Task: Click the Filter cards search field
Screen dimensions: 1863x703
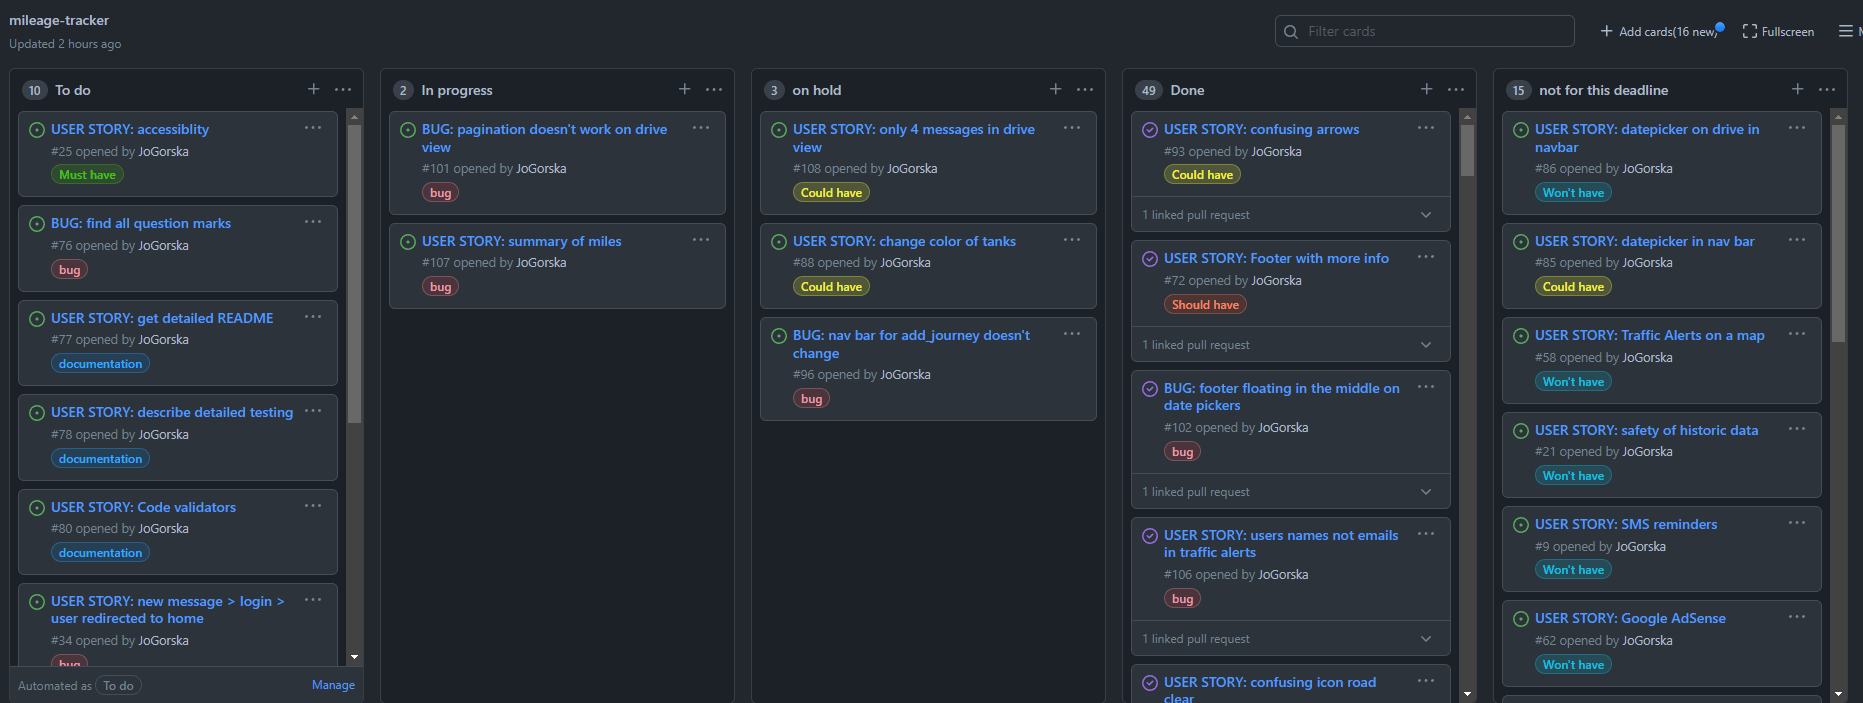Action: click(1425, 31)
